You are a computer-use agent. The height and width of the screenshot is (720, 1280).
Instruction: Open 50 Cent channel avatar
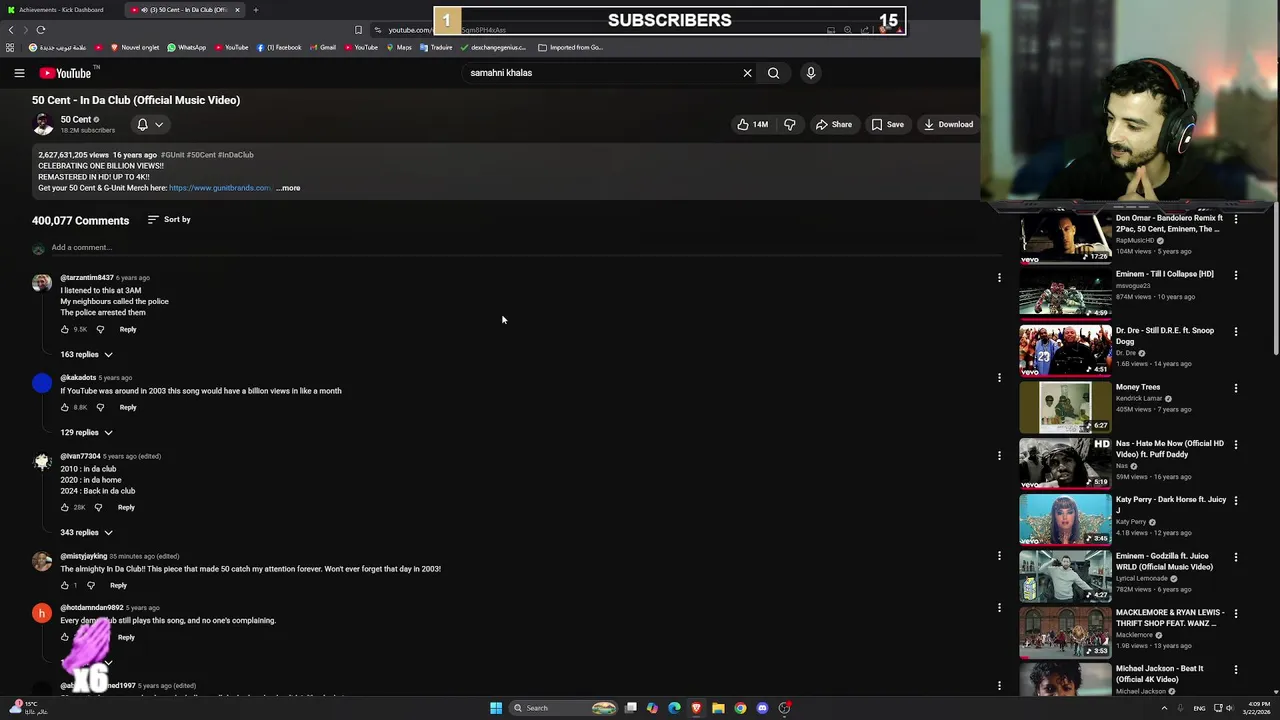pyautogui.click(x=43, y=124)
